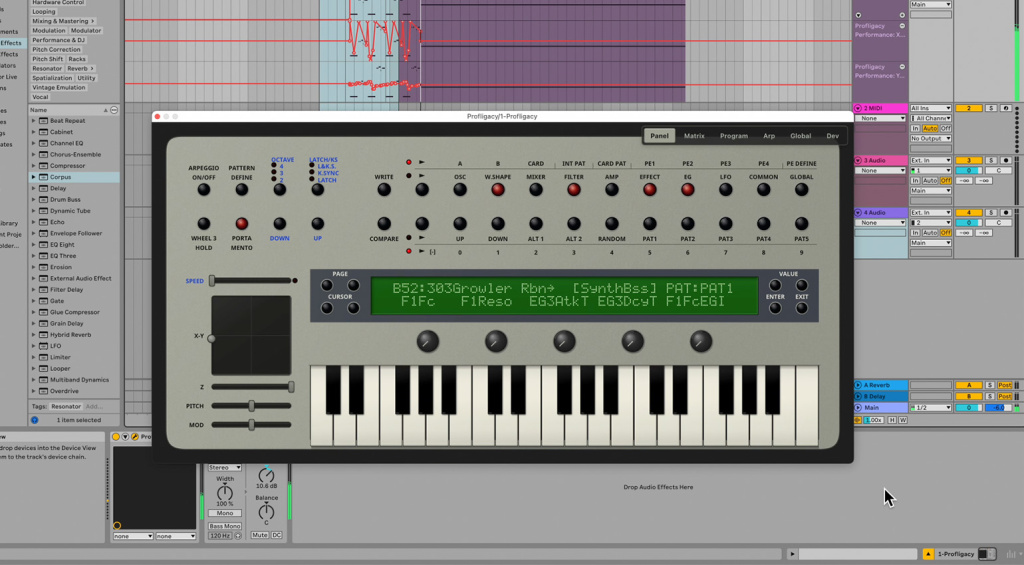1024x565 pixels.
Task: Select the GLOBAL edit button
Action: (801, 190)
